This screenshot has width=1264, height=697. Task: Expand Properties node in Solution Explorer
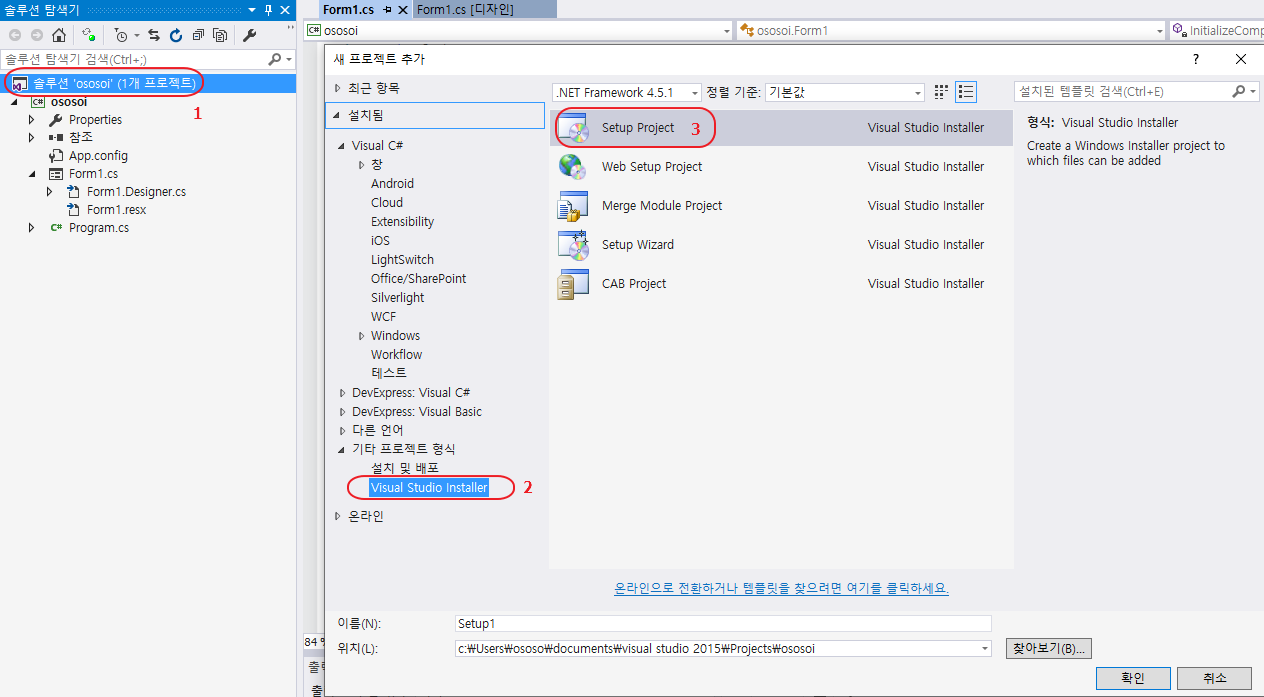coord(32,120)
